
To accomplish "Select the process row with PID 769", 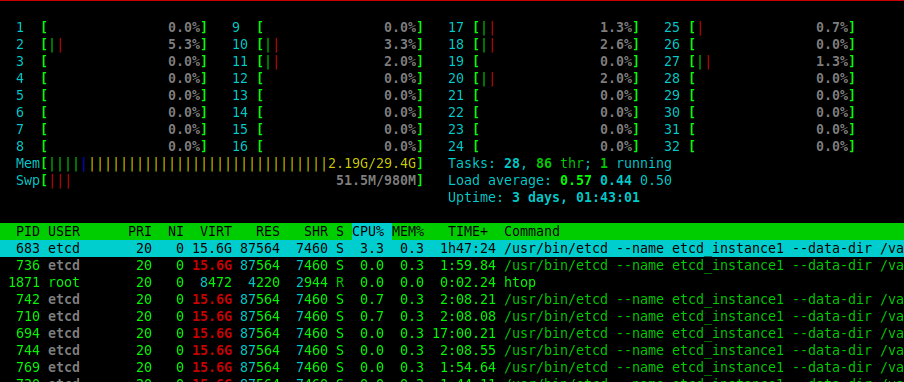I will coord(452,368).
